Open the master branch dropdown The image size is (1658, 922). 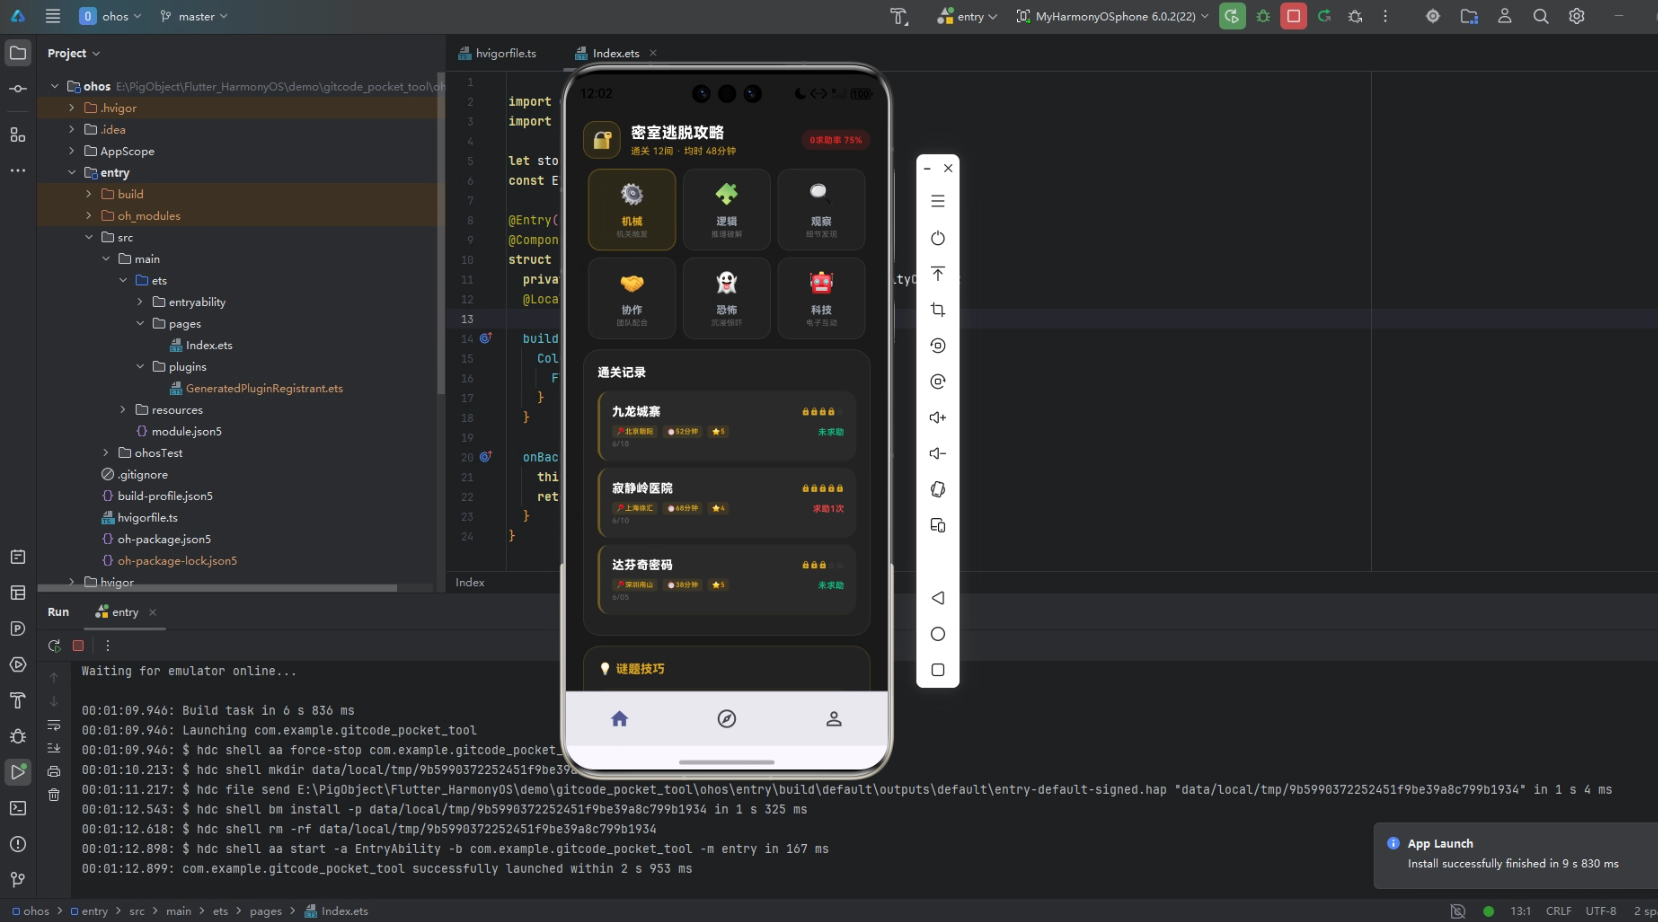(x=194, y=16)
